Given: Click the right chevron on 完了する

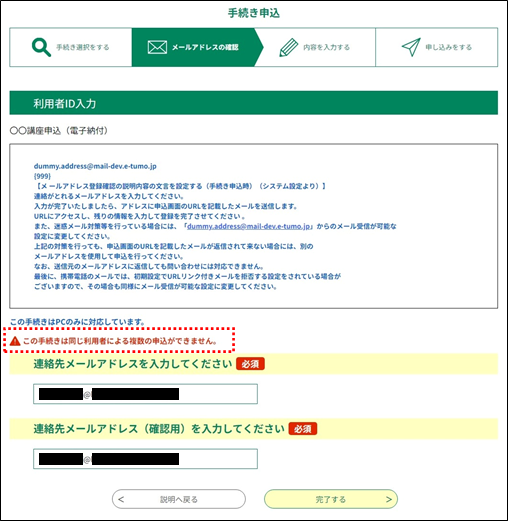Looking at the screenshot, I should [389, 499].
